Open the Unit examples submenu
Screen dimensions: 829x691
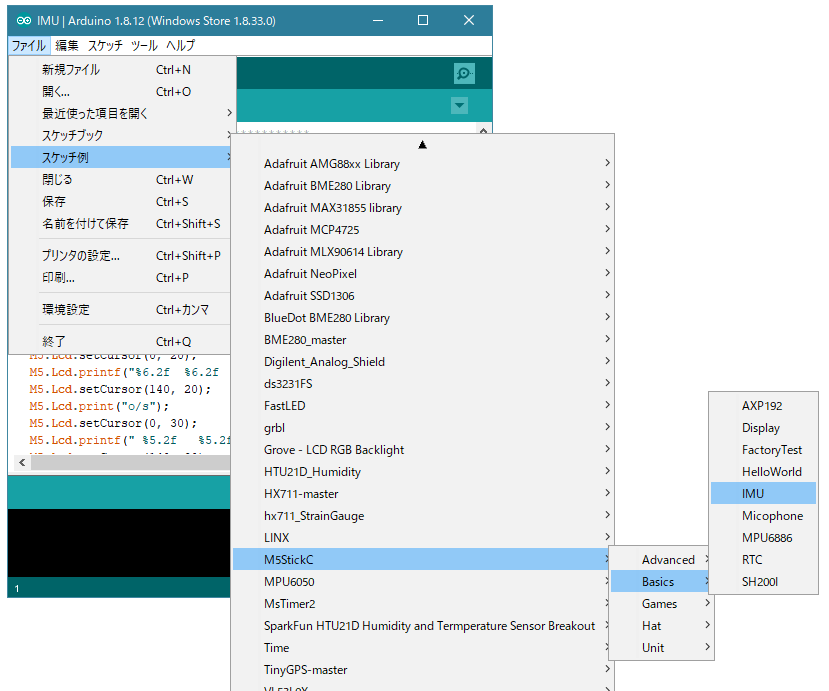tap(661, 648)
